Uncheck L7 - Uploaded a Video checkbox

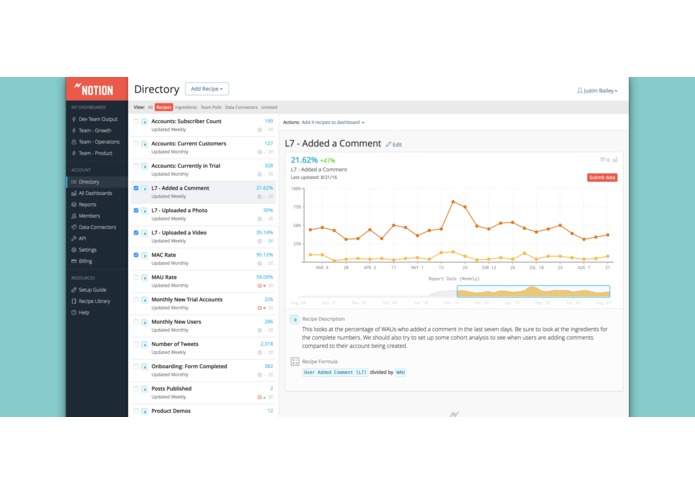pyautogui.click(x=136, y=233)
